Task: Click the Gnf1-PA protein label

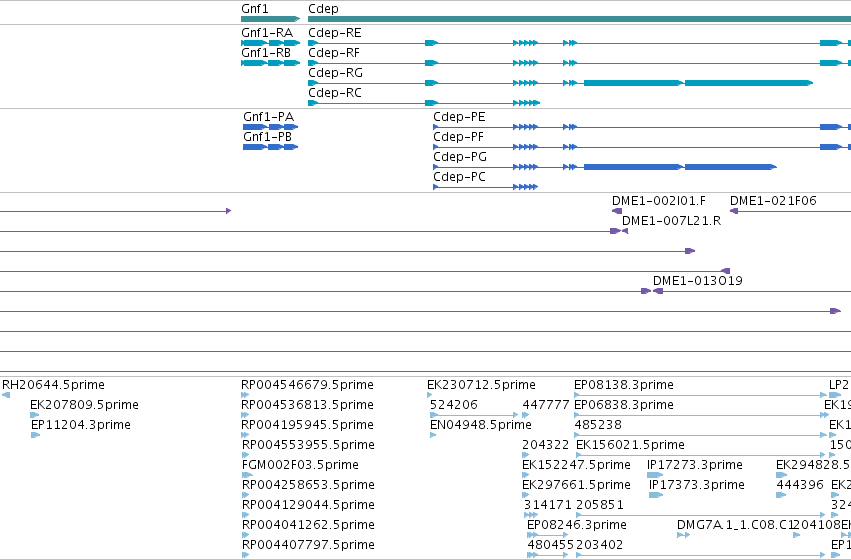Action: point(268,117)
